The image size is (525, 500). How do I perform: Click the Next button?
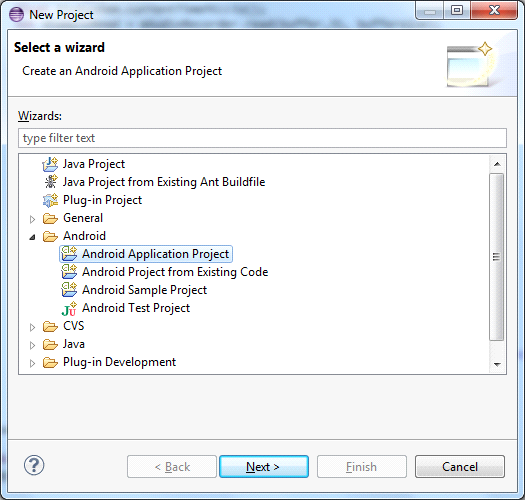(264, 467)
